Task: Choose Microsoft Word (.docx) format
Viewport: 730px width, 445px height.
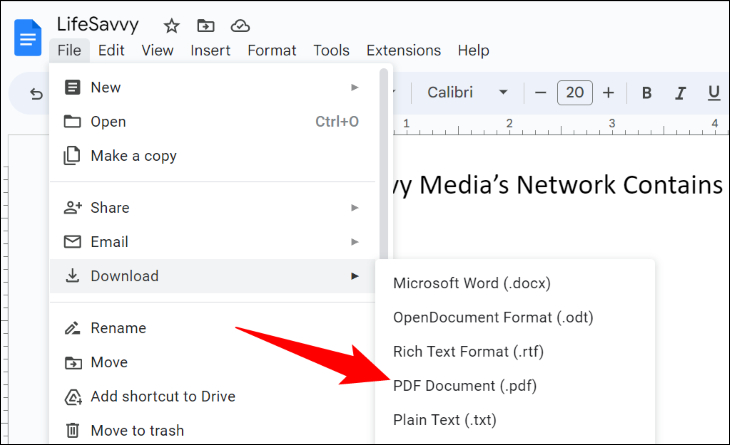Action: click(x=472, y=283)
